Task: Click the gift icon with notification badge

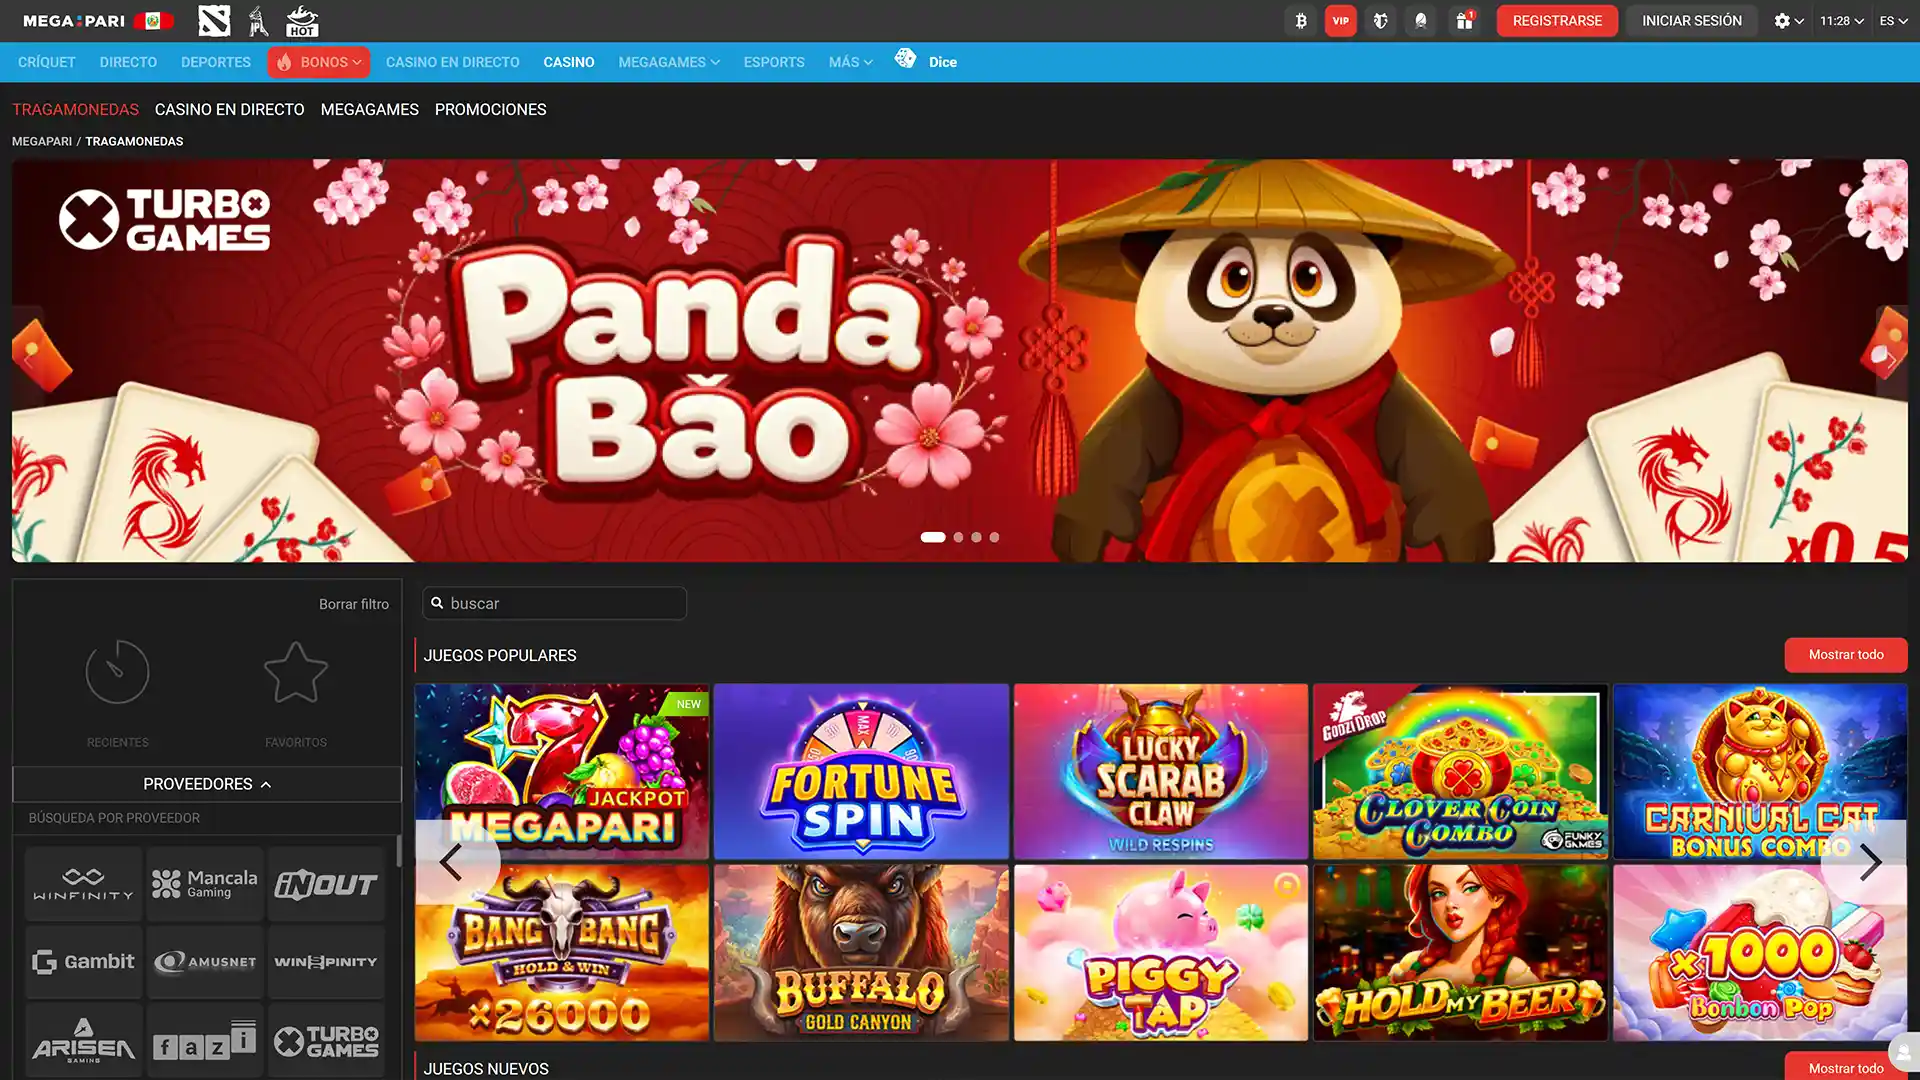Action: click(1465, 20)
